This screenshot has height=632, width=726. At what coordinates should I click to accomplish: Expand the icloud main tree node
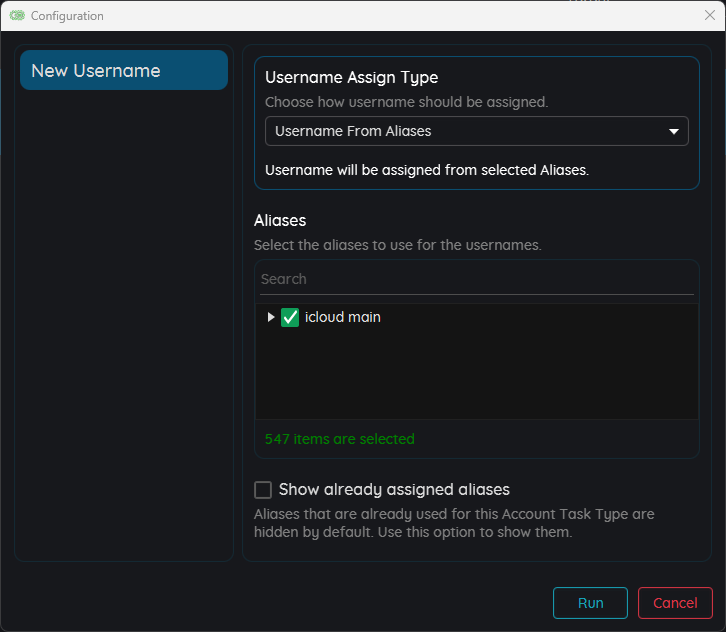(x=271, y=317)
